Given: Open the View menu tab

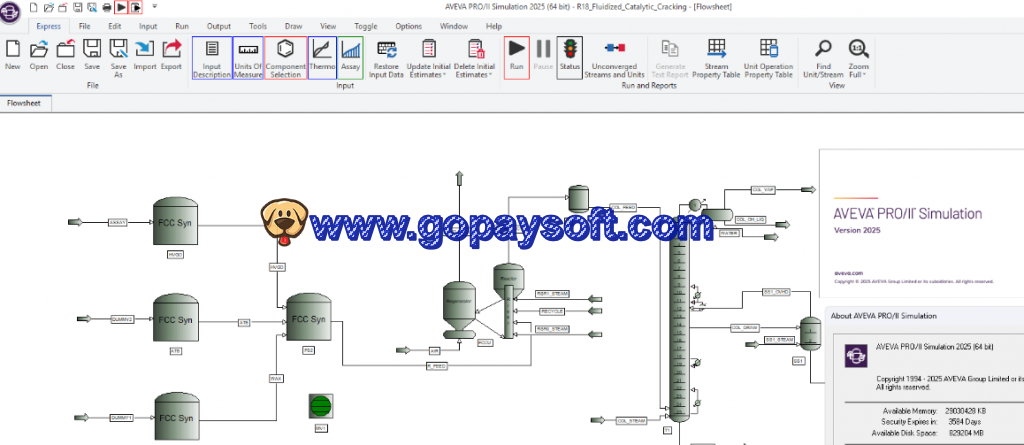Looking at the screenshot, I should (x=328, y=26).
